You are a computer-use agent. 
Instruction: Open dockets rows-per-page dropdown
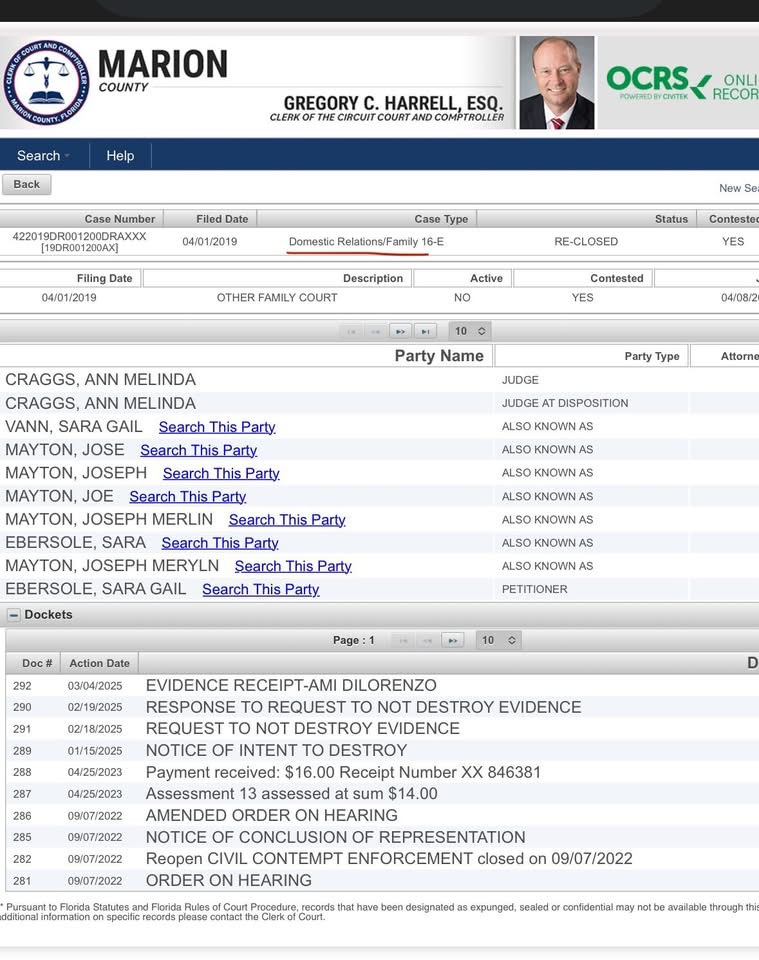click(x=498, y=640)
